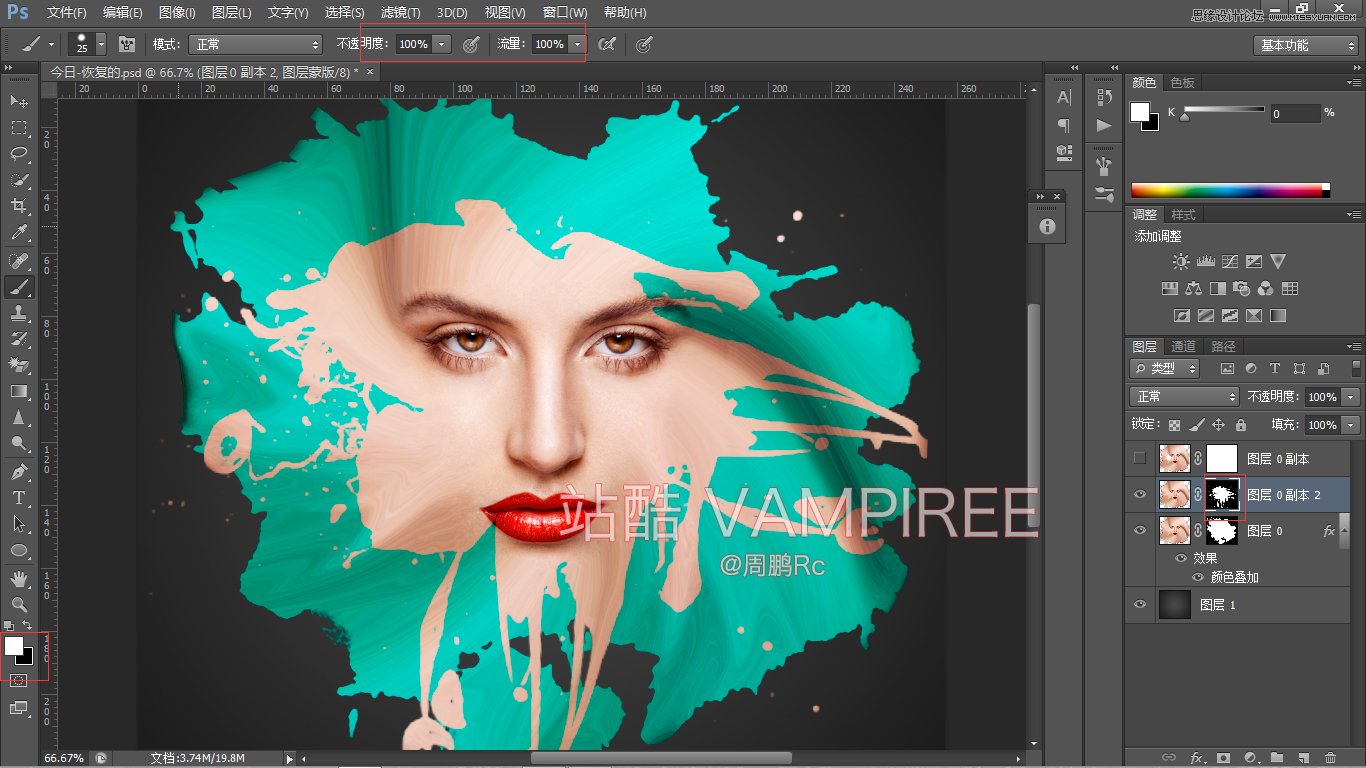This screenshot has width=1366, height=768.
Task: Switch to the 样式 tab
Action: pos(1183,215)
